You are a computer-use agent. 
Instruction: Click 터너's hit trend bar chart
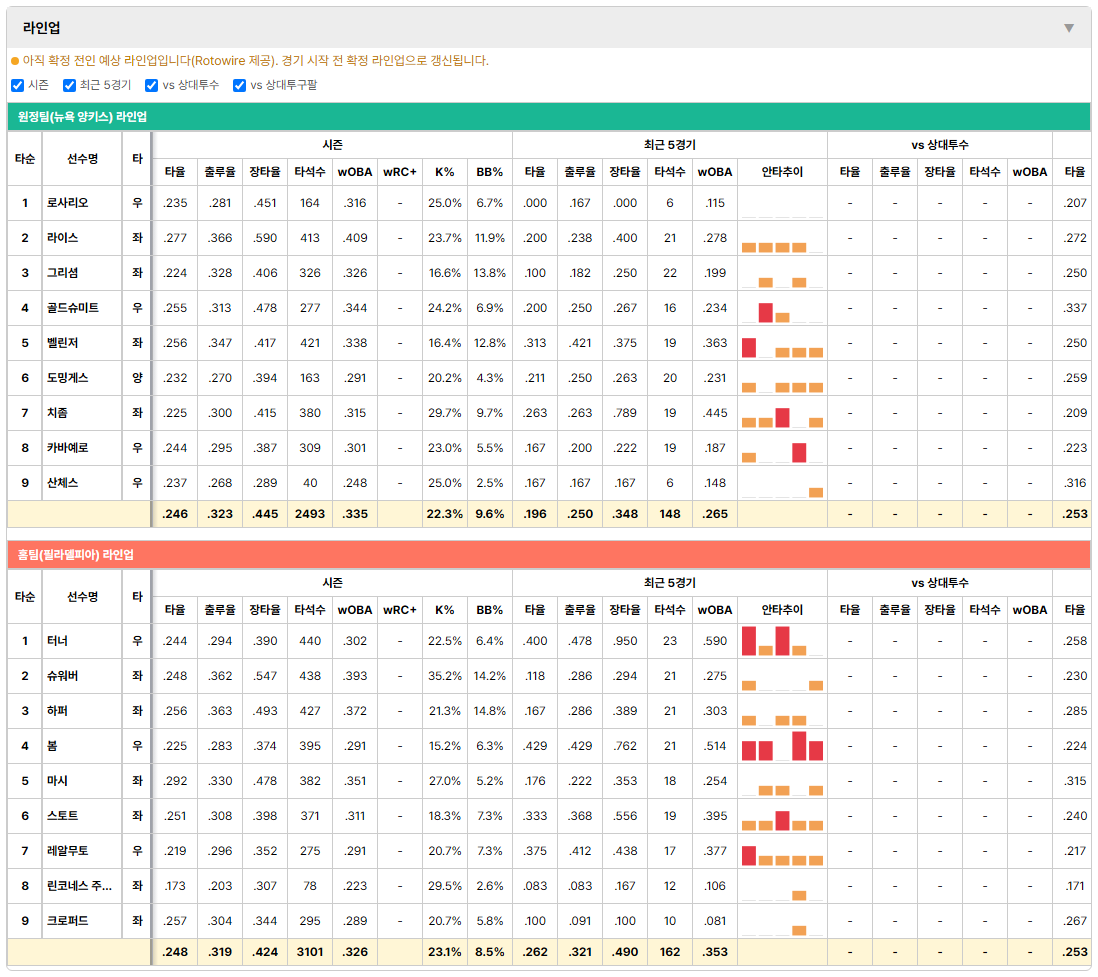point(782,642)
